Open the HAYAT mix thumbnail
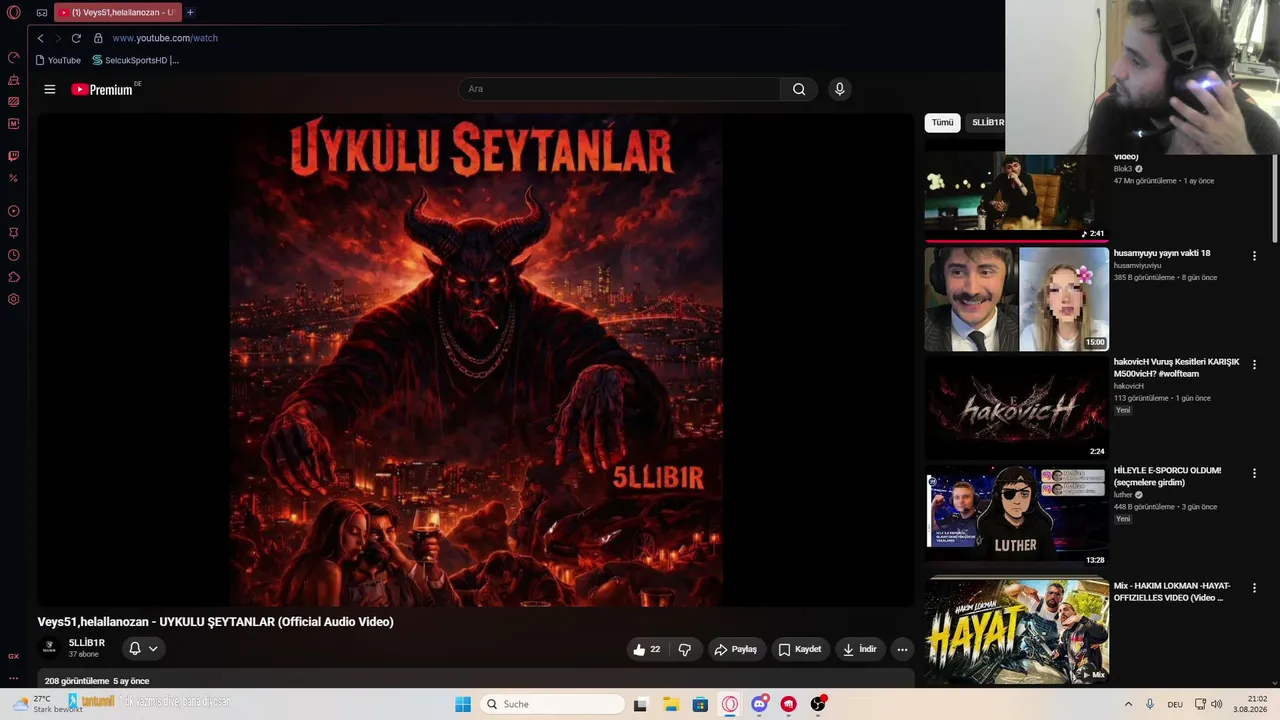 (1016, 630)
